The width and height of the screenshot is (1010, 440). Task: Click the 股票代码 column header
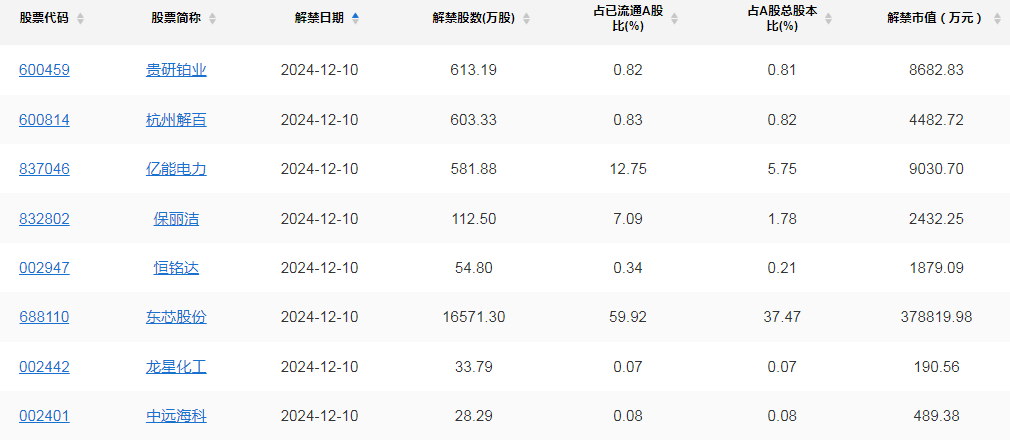coord(44,19)
